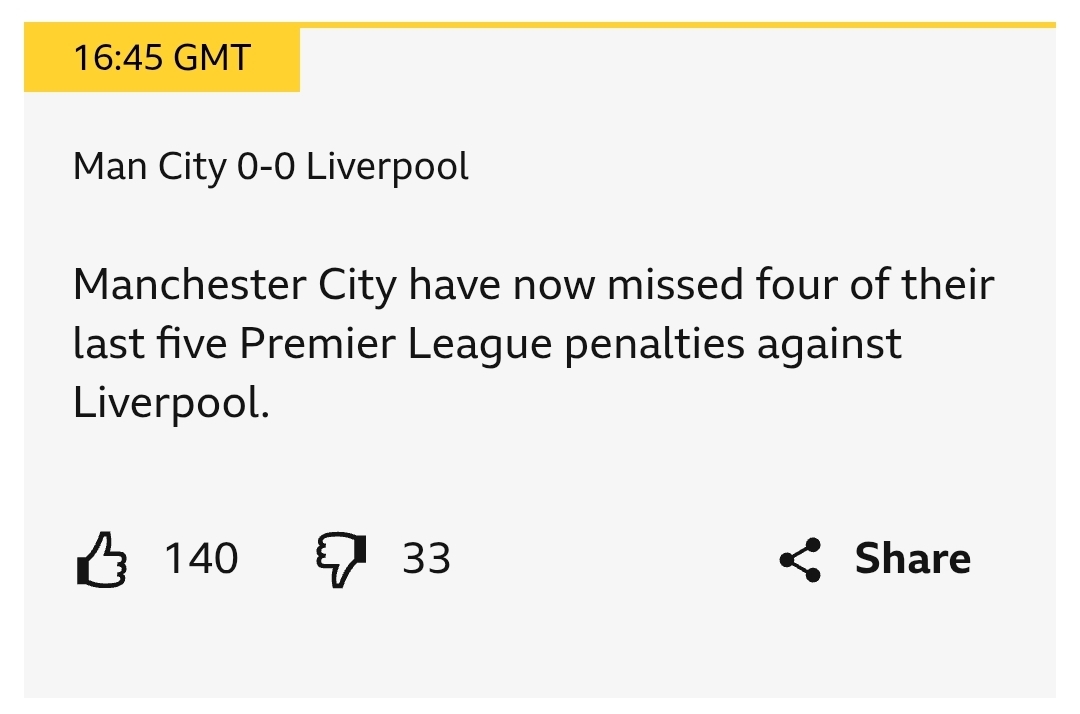Click the word against in the post
This screenshot has width=1080, height=714.
(829, 344)
